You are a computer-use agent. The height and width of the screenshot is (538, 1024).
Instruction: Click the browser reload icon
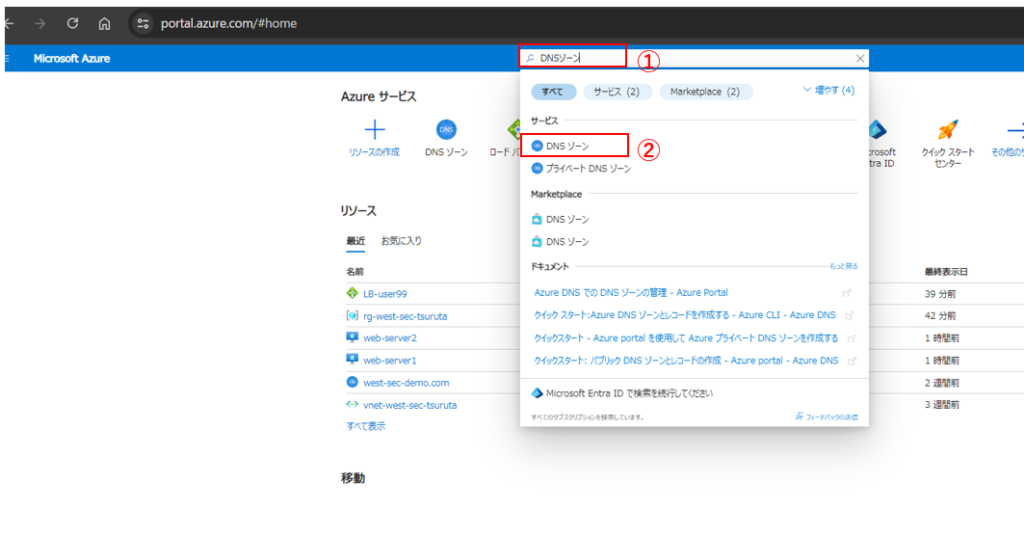[x=72, y=24]
